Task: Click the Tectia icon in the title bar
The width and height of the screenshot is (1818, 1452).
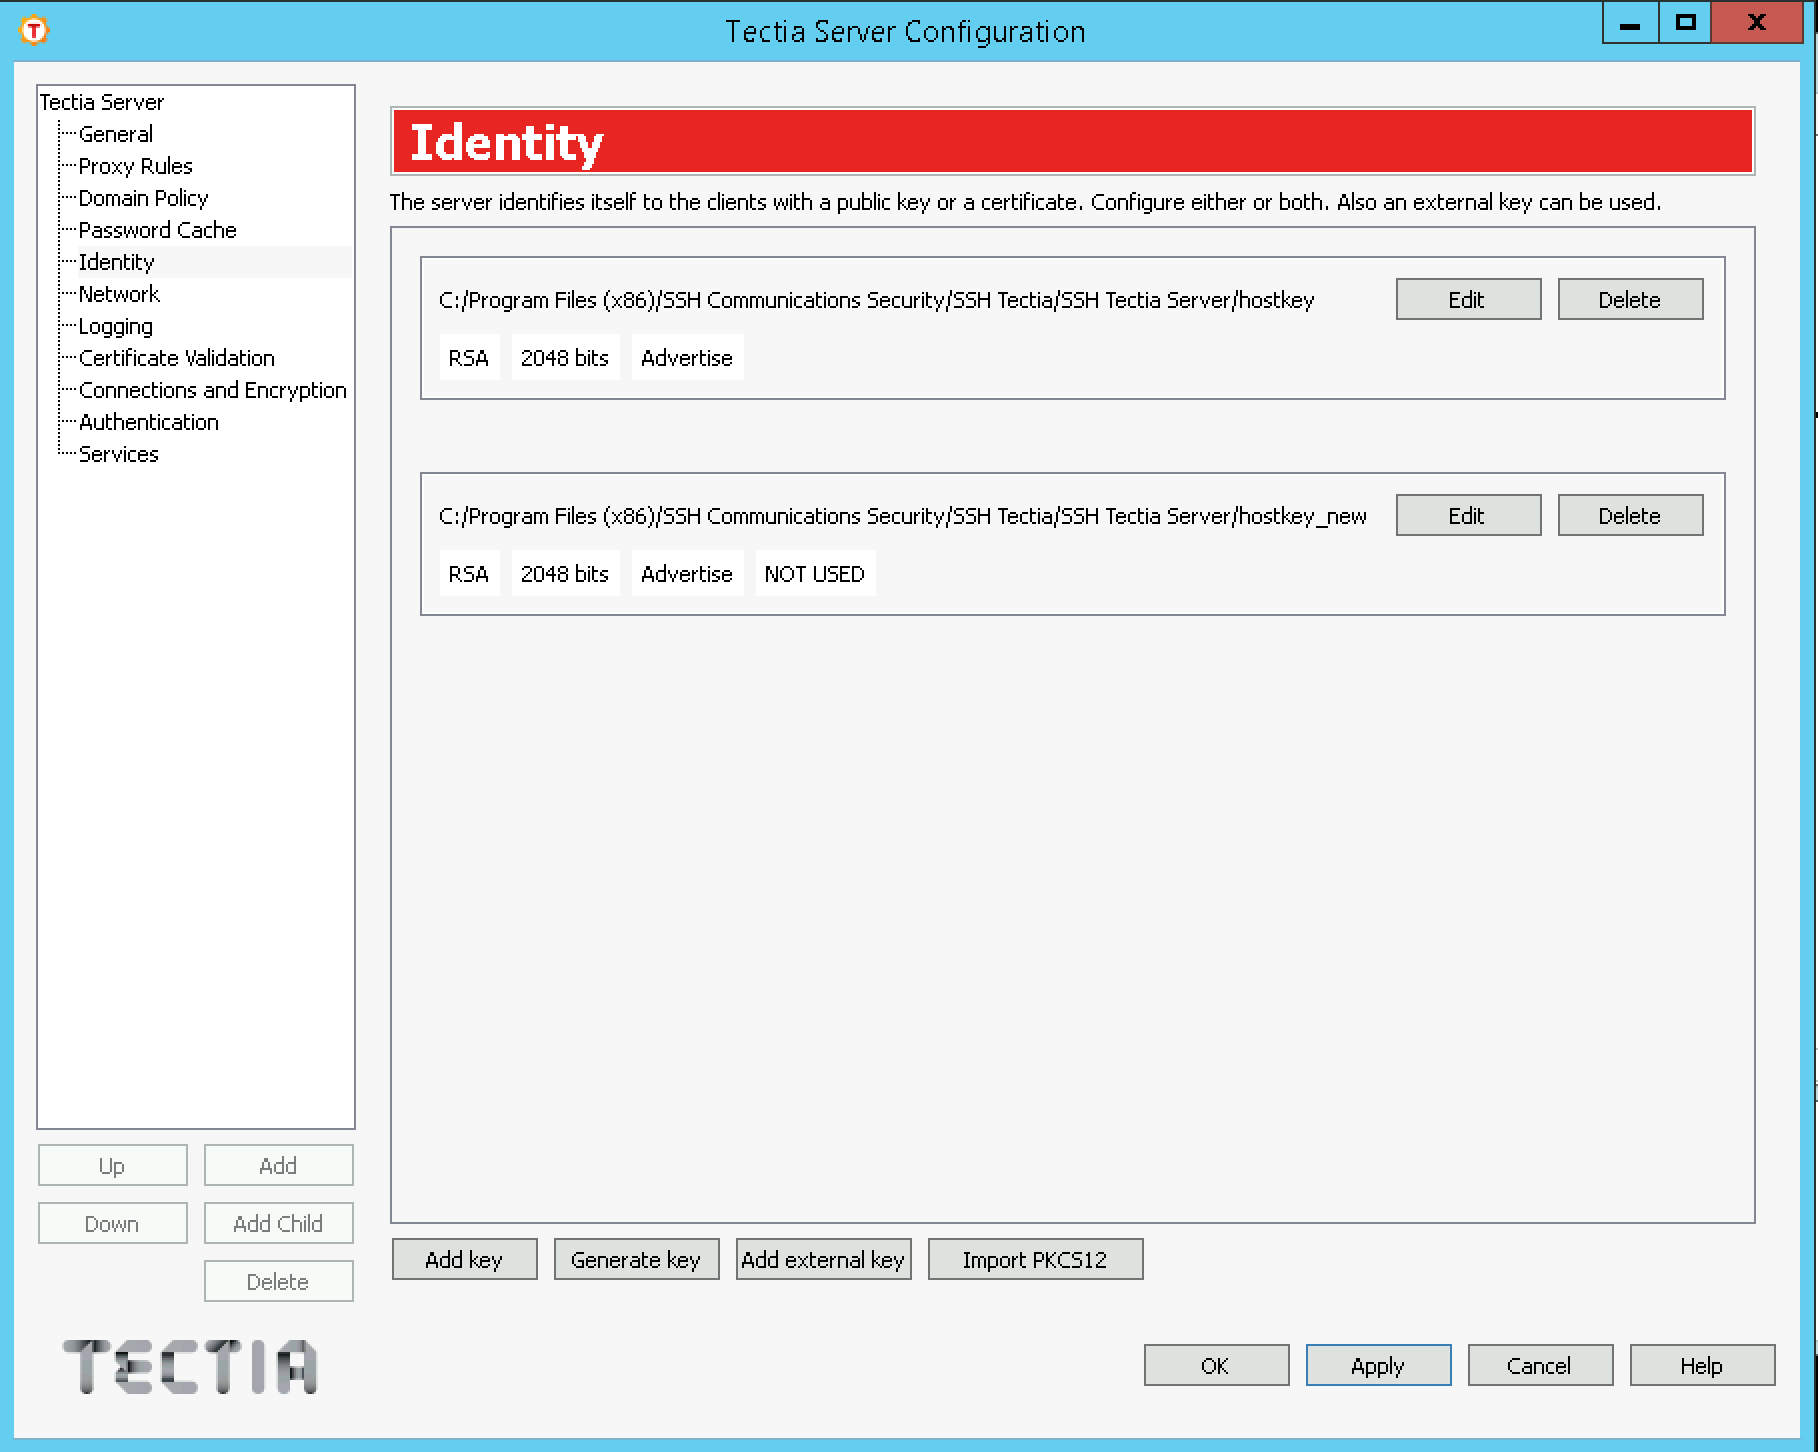Action: (x=34, y=30)
